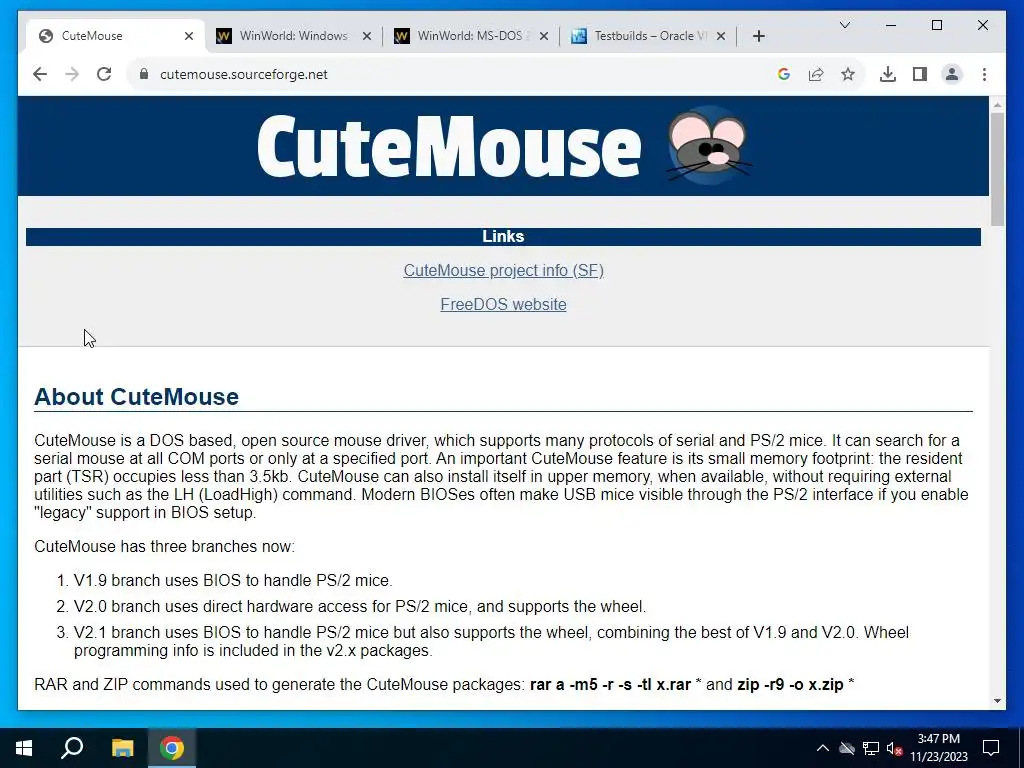The image size is (1024, 768).
Task: Open network status tray icon
Action: point(871,748)
